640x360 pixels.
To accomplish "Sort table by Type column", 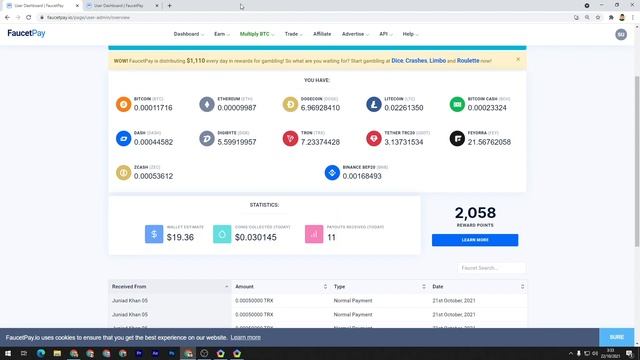I will [379, 287].
